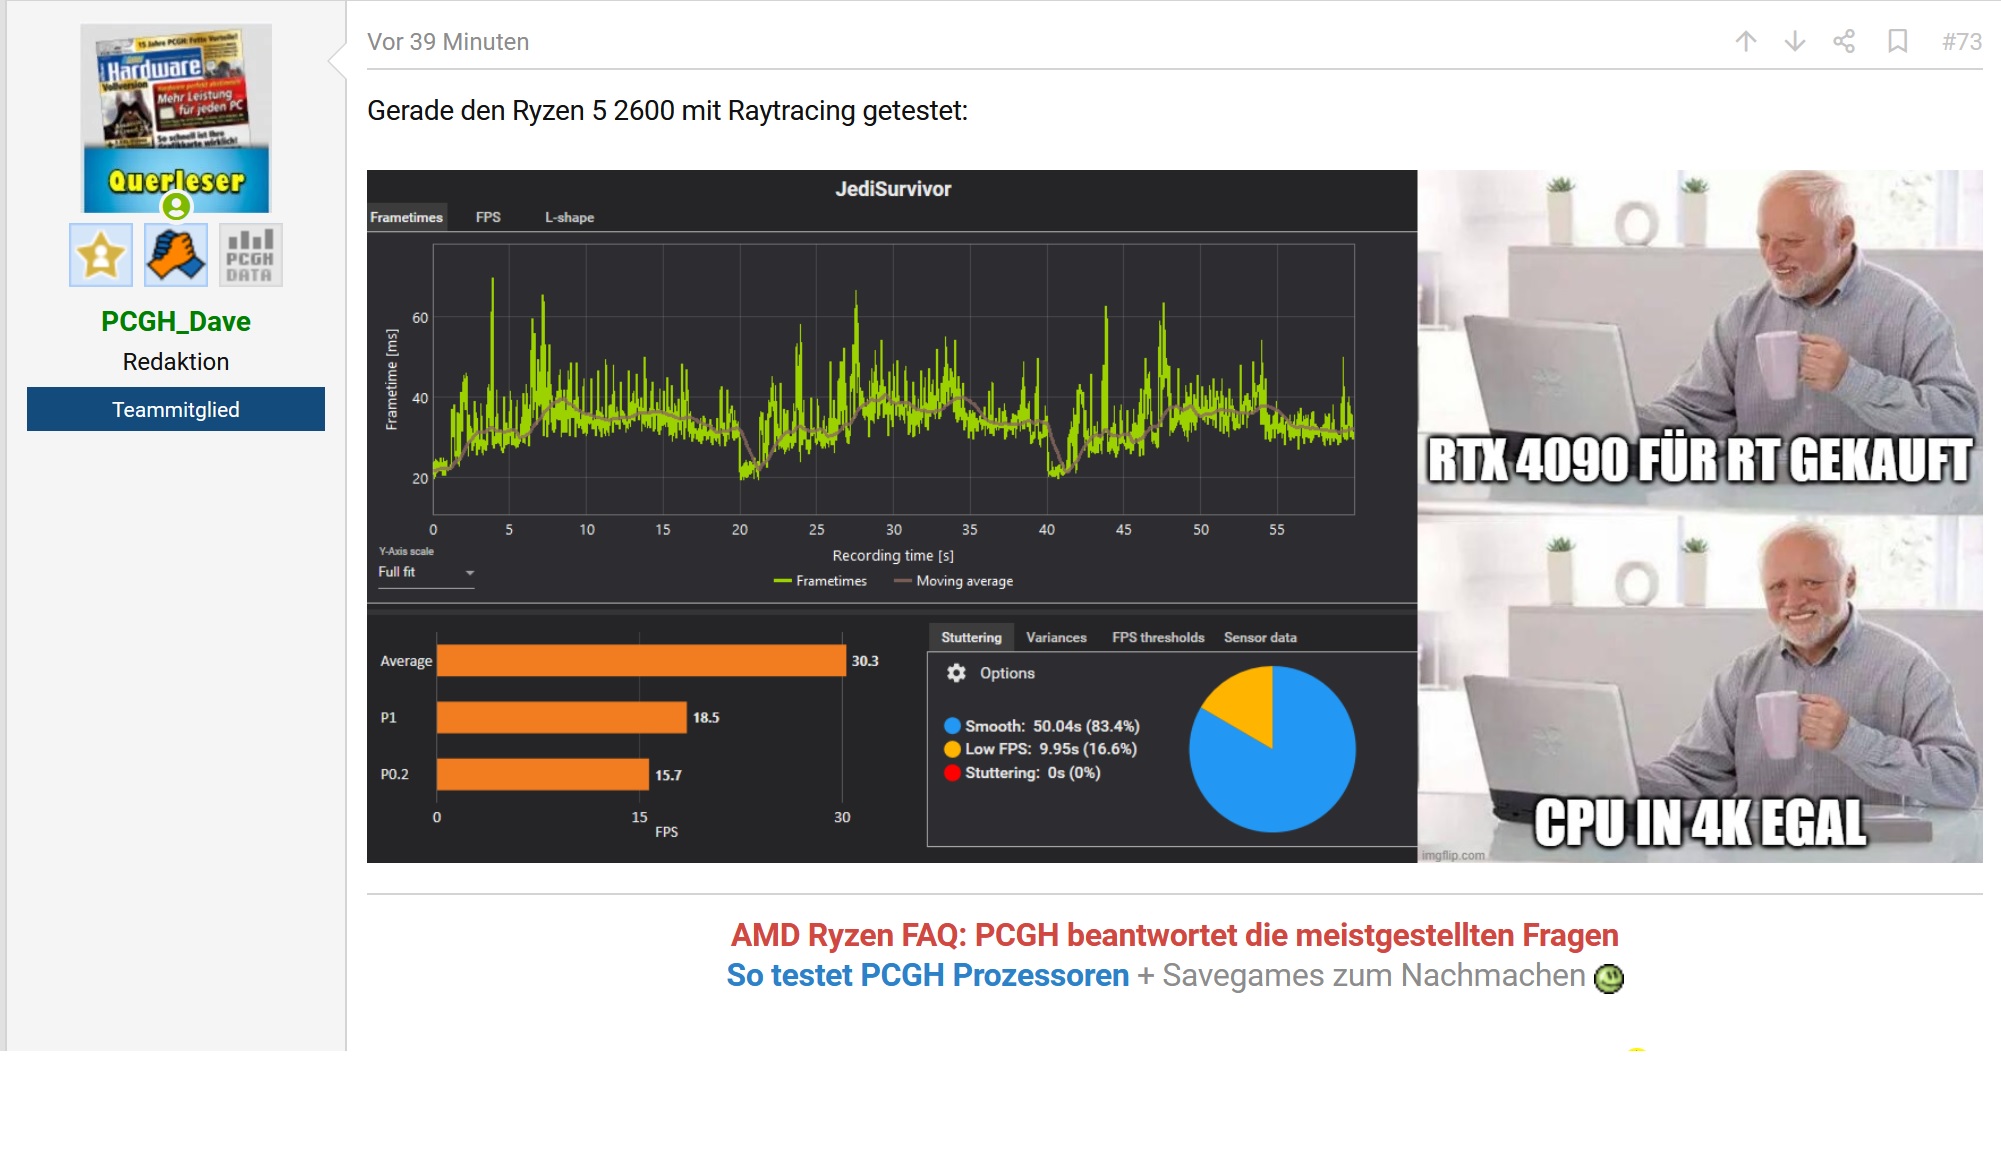Switch to the FPS graph tab
The image size is (2001, 1161).
488,217
